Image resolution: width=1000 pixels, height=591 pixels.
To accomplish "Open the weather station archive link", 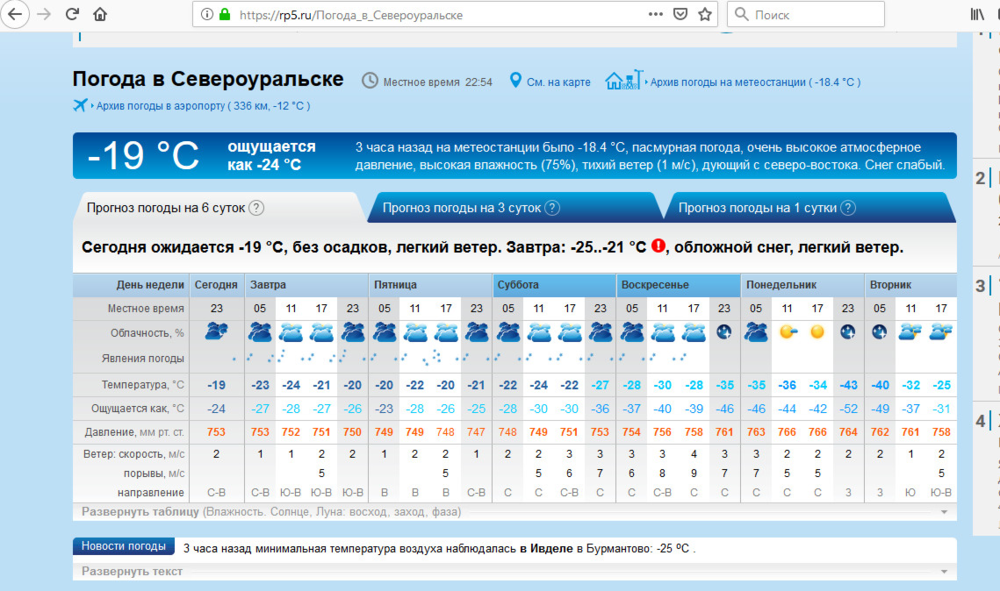I will (753, 82).
